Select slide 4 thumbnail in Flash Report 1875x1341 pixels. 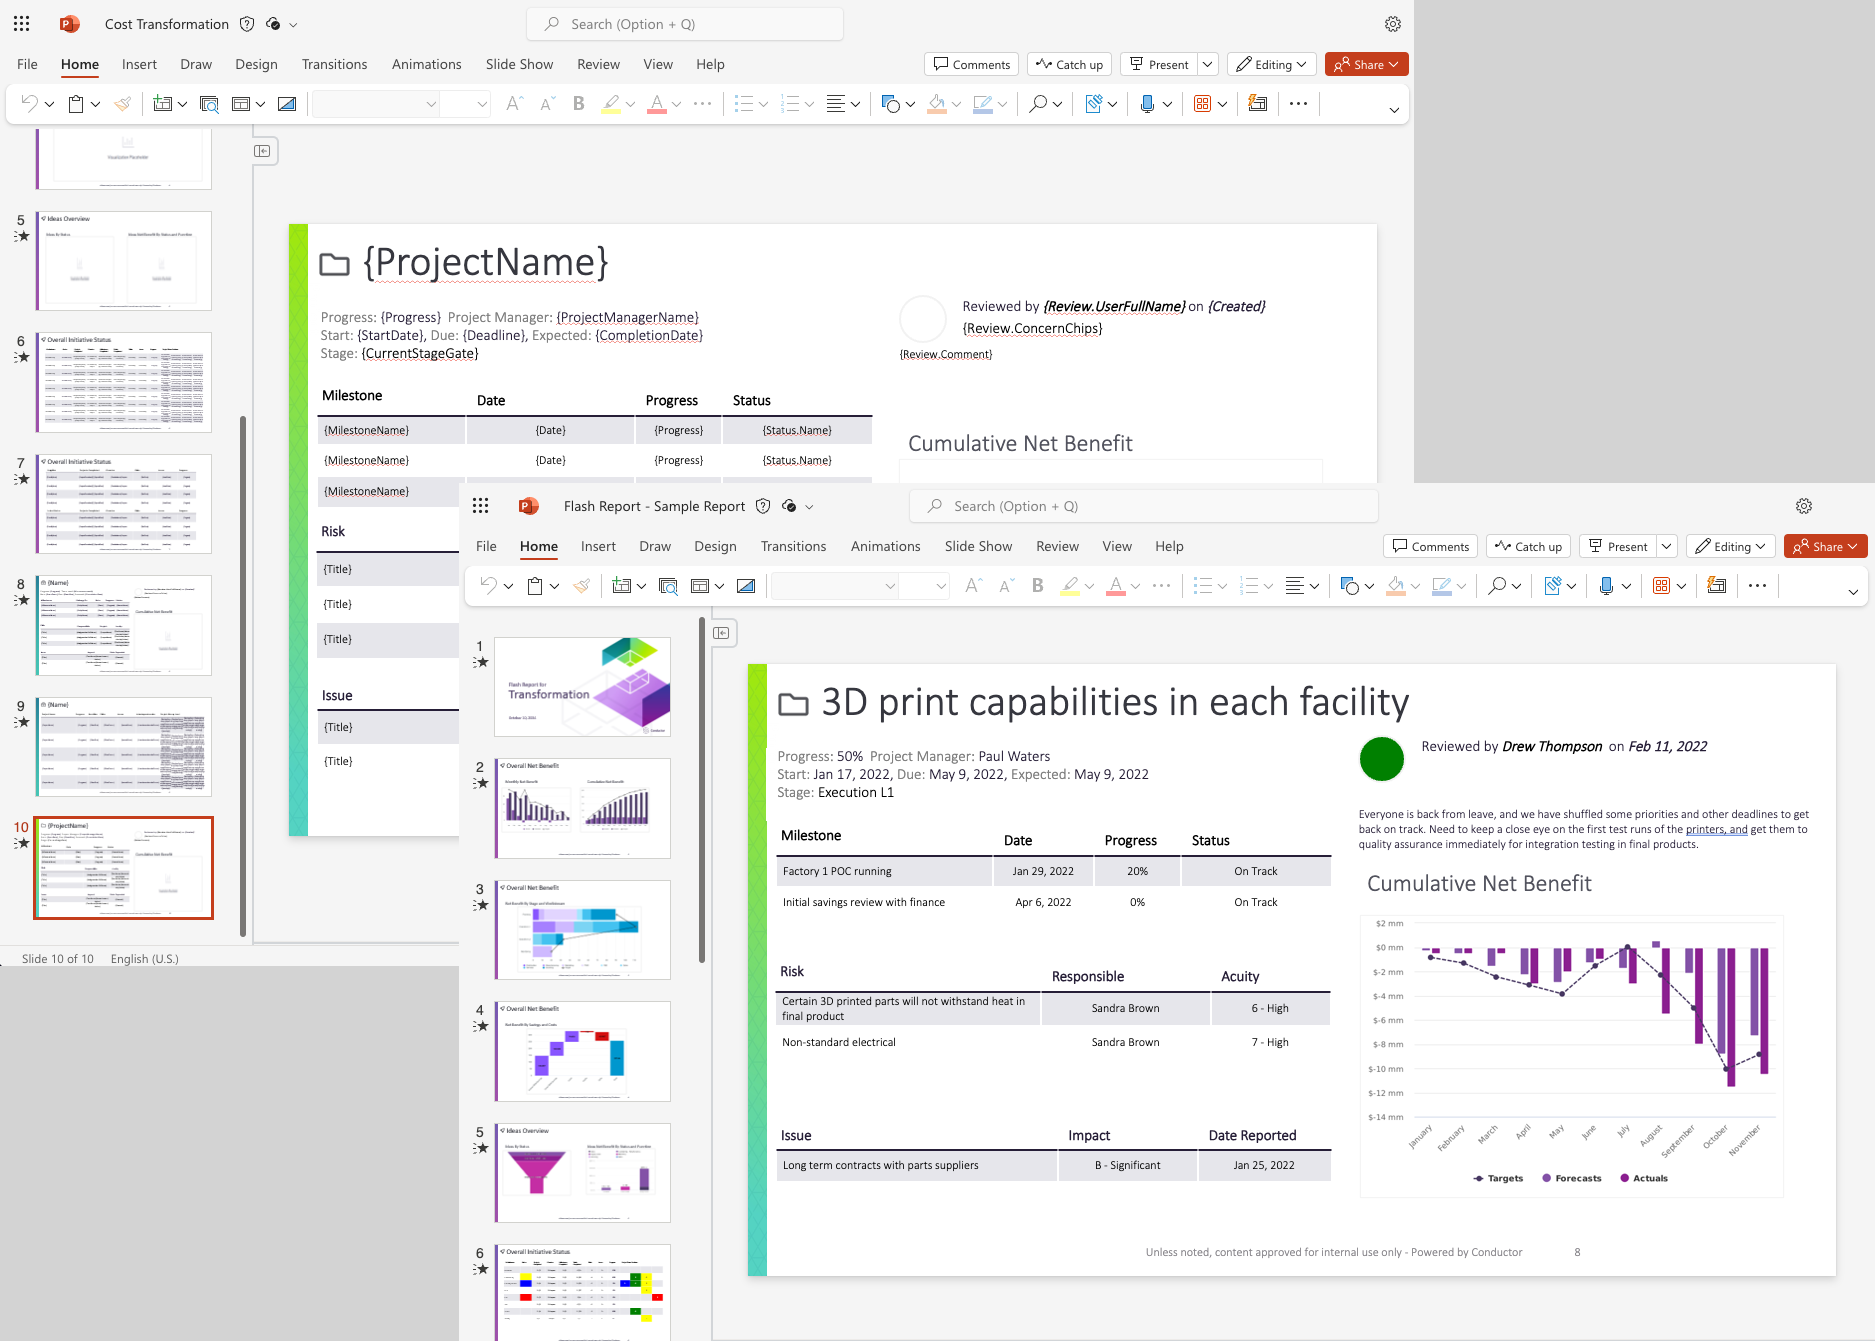pyautogui.click(x=583, y=1051)
